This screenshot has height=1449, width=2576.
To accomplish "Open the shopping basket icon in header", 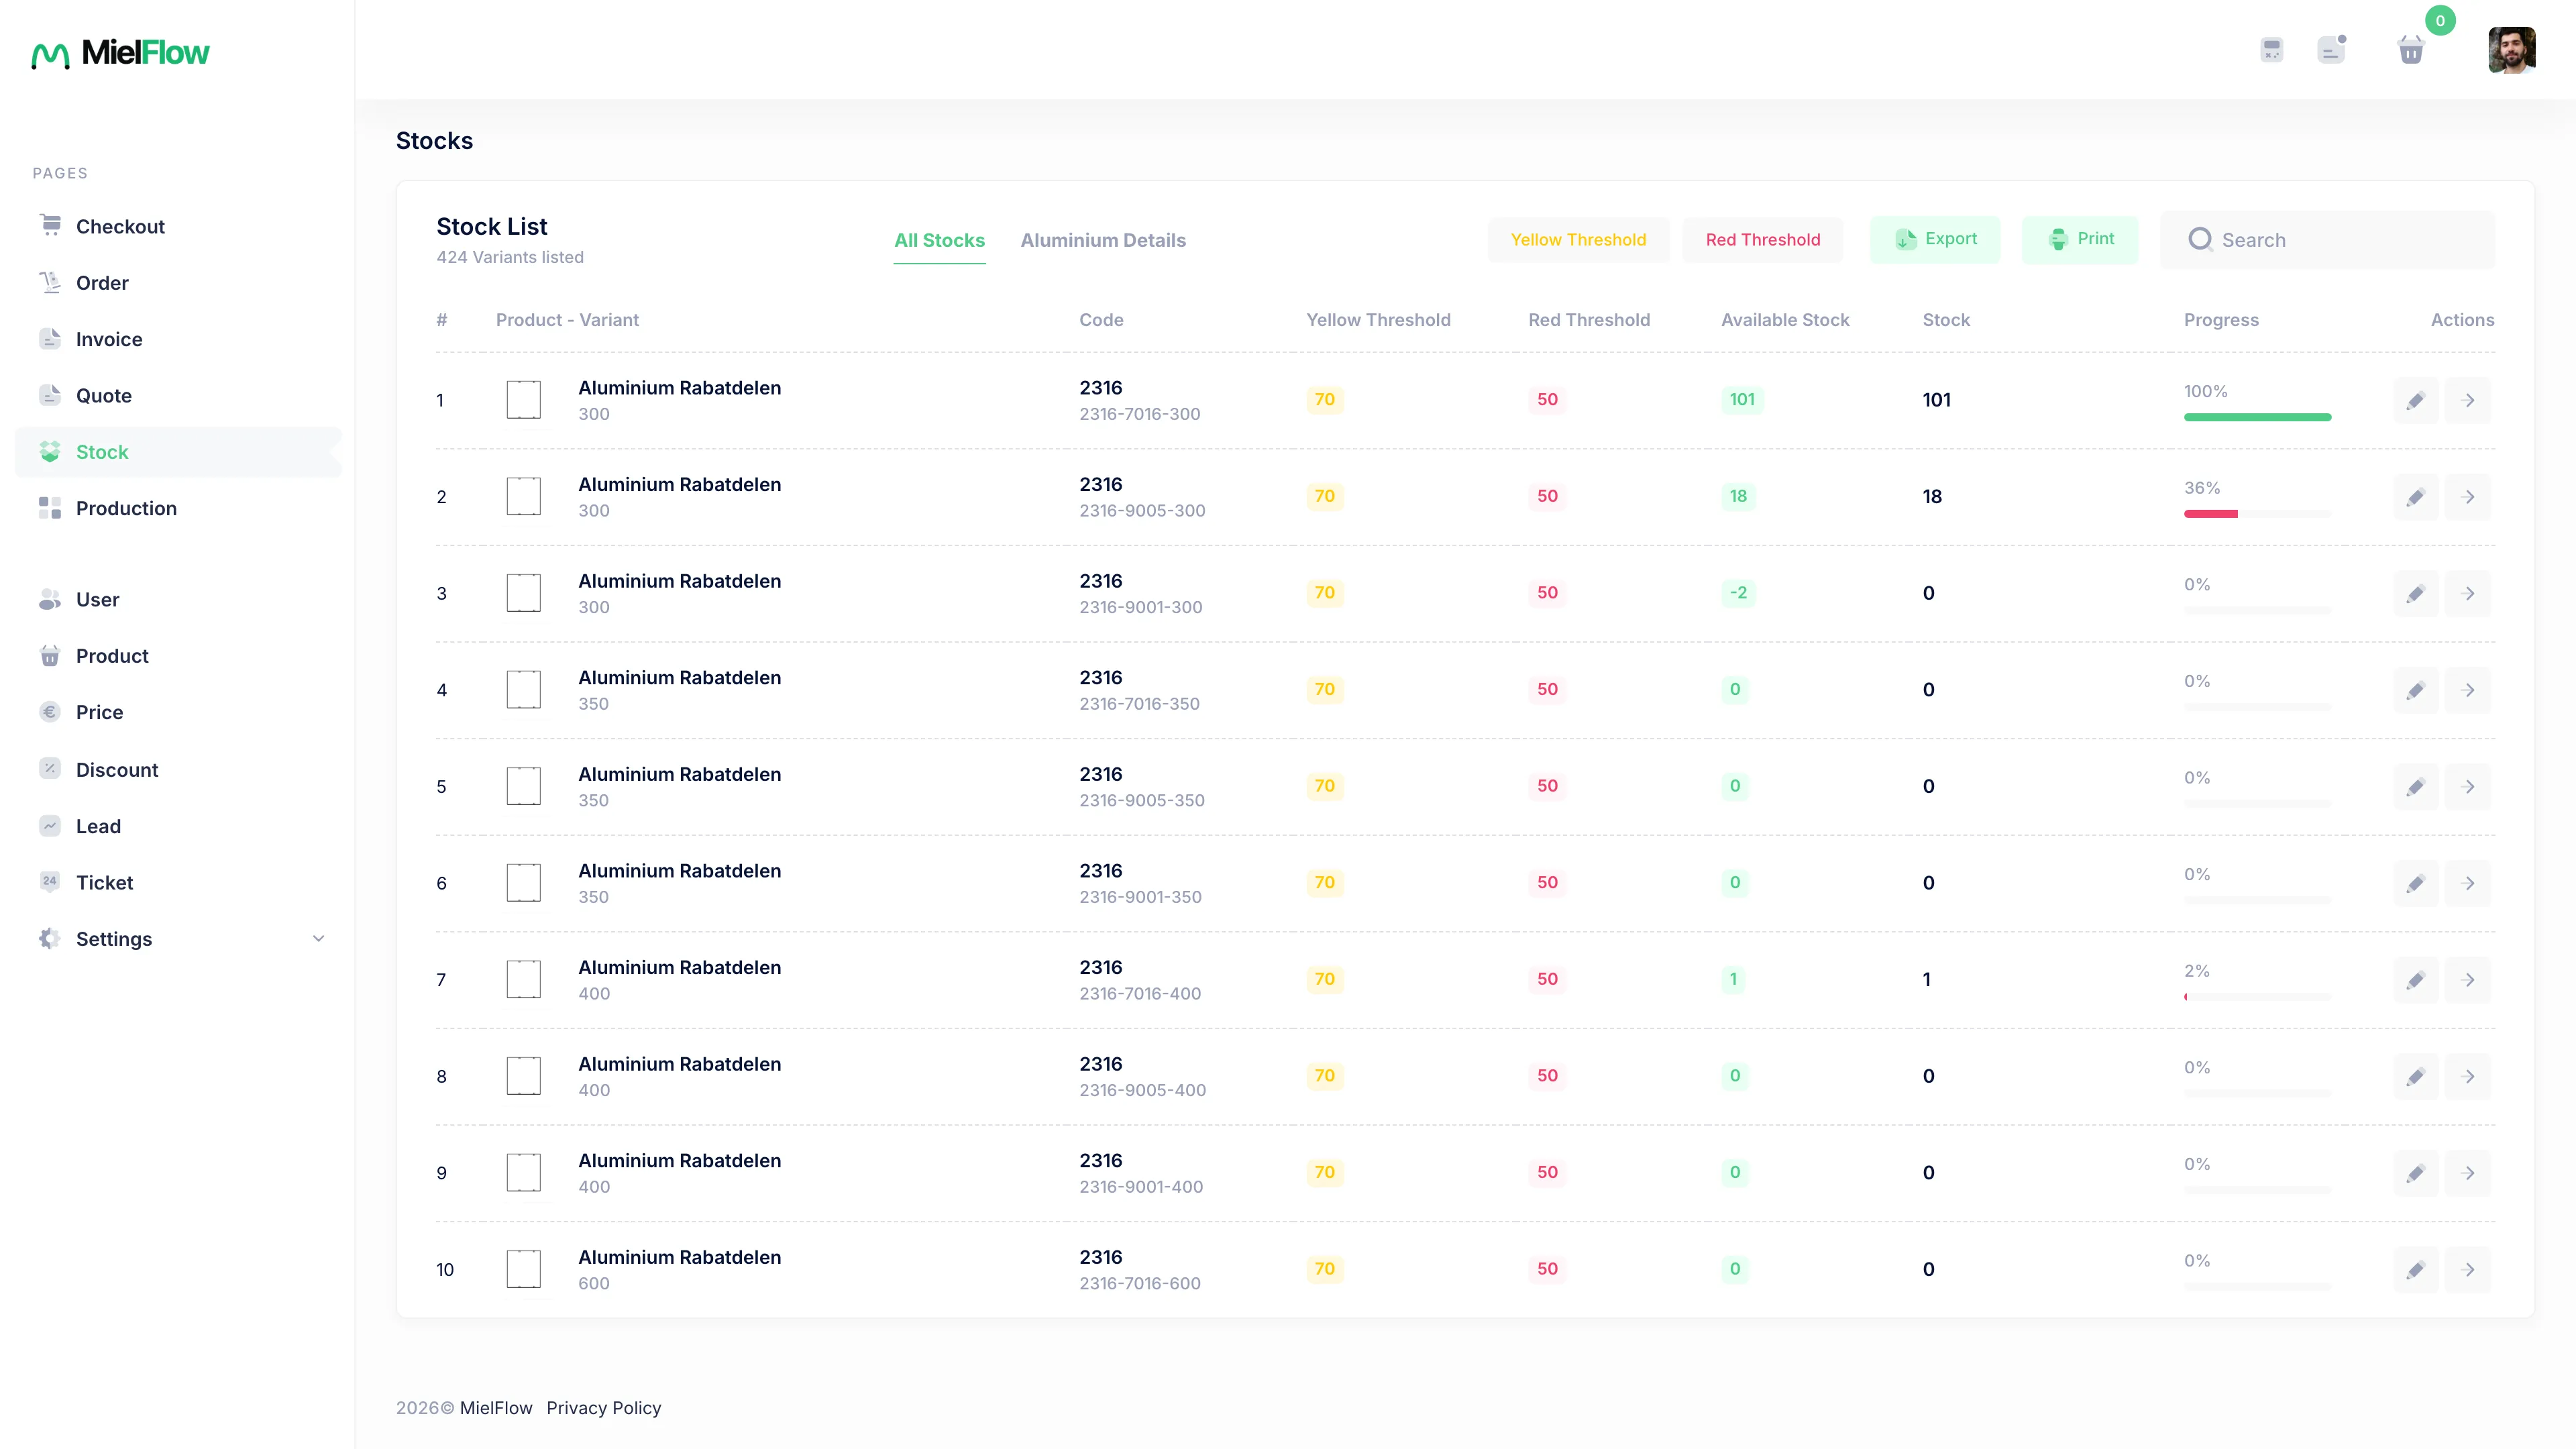I will (2411, 49).
